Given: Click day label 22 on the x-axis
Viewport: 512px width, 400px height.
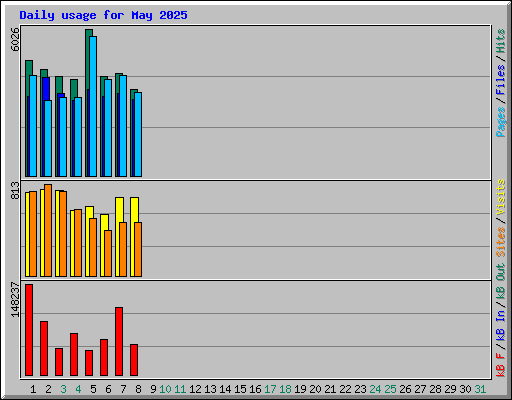Looking at the screenshot, I should point(345,389).
